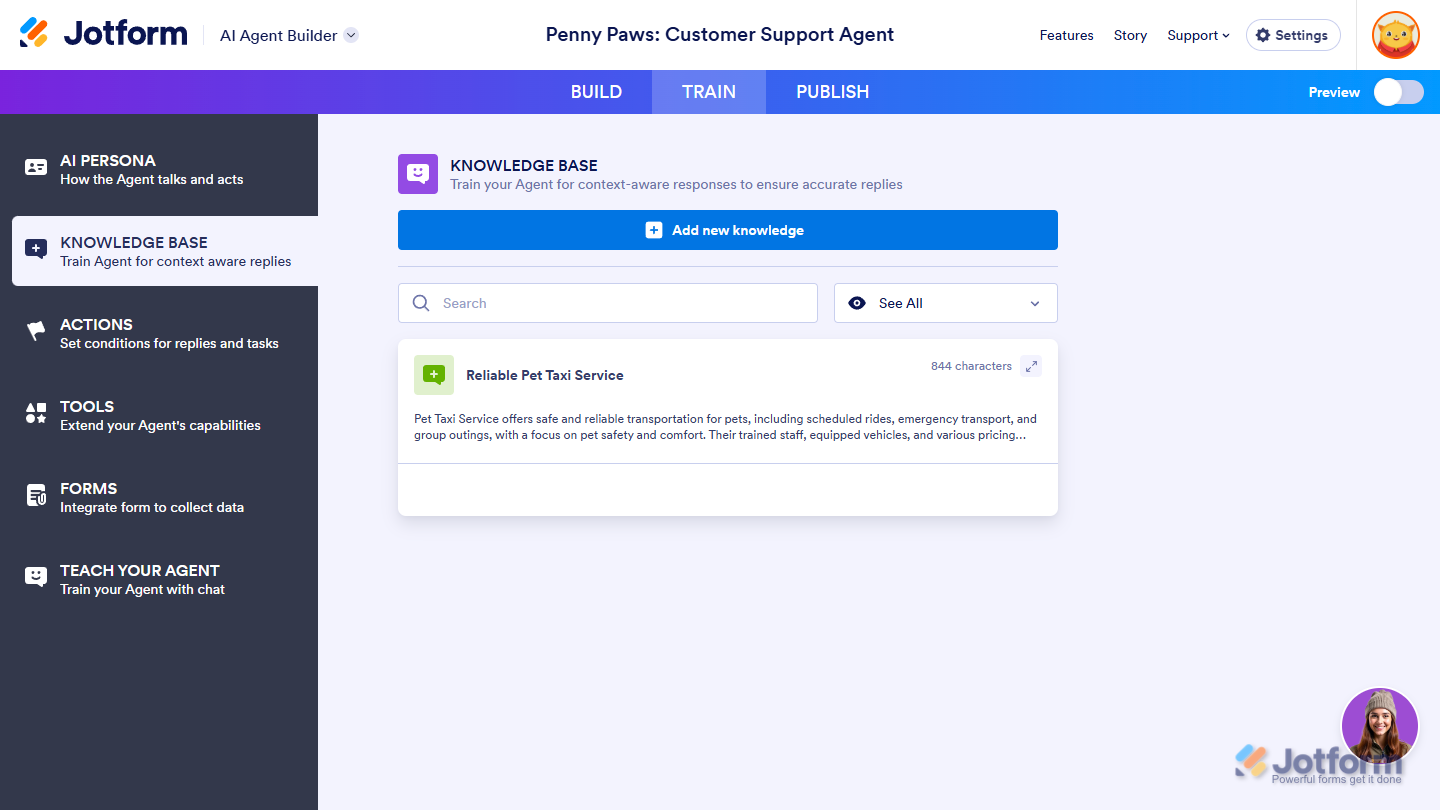Open the See All filter dropdown
The height and width of the screenshot is (810, 1440).
pyautogui.click(x=945, y=303)
